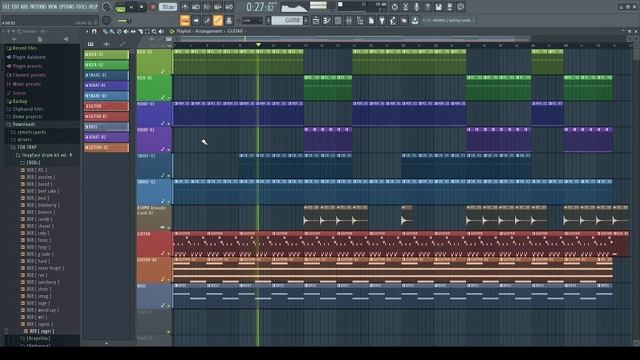Click the View browser icon
Screen dimensions: 640x360
(360, 20)
